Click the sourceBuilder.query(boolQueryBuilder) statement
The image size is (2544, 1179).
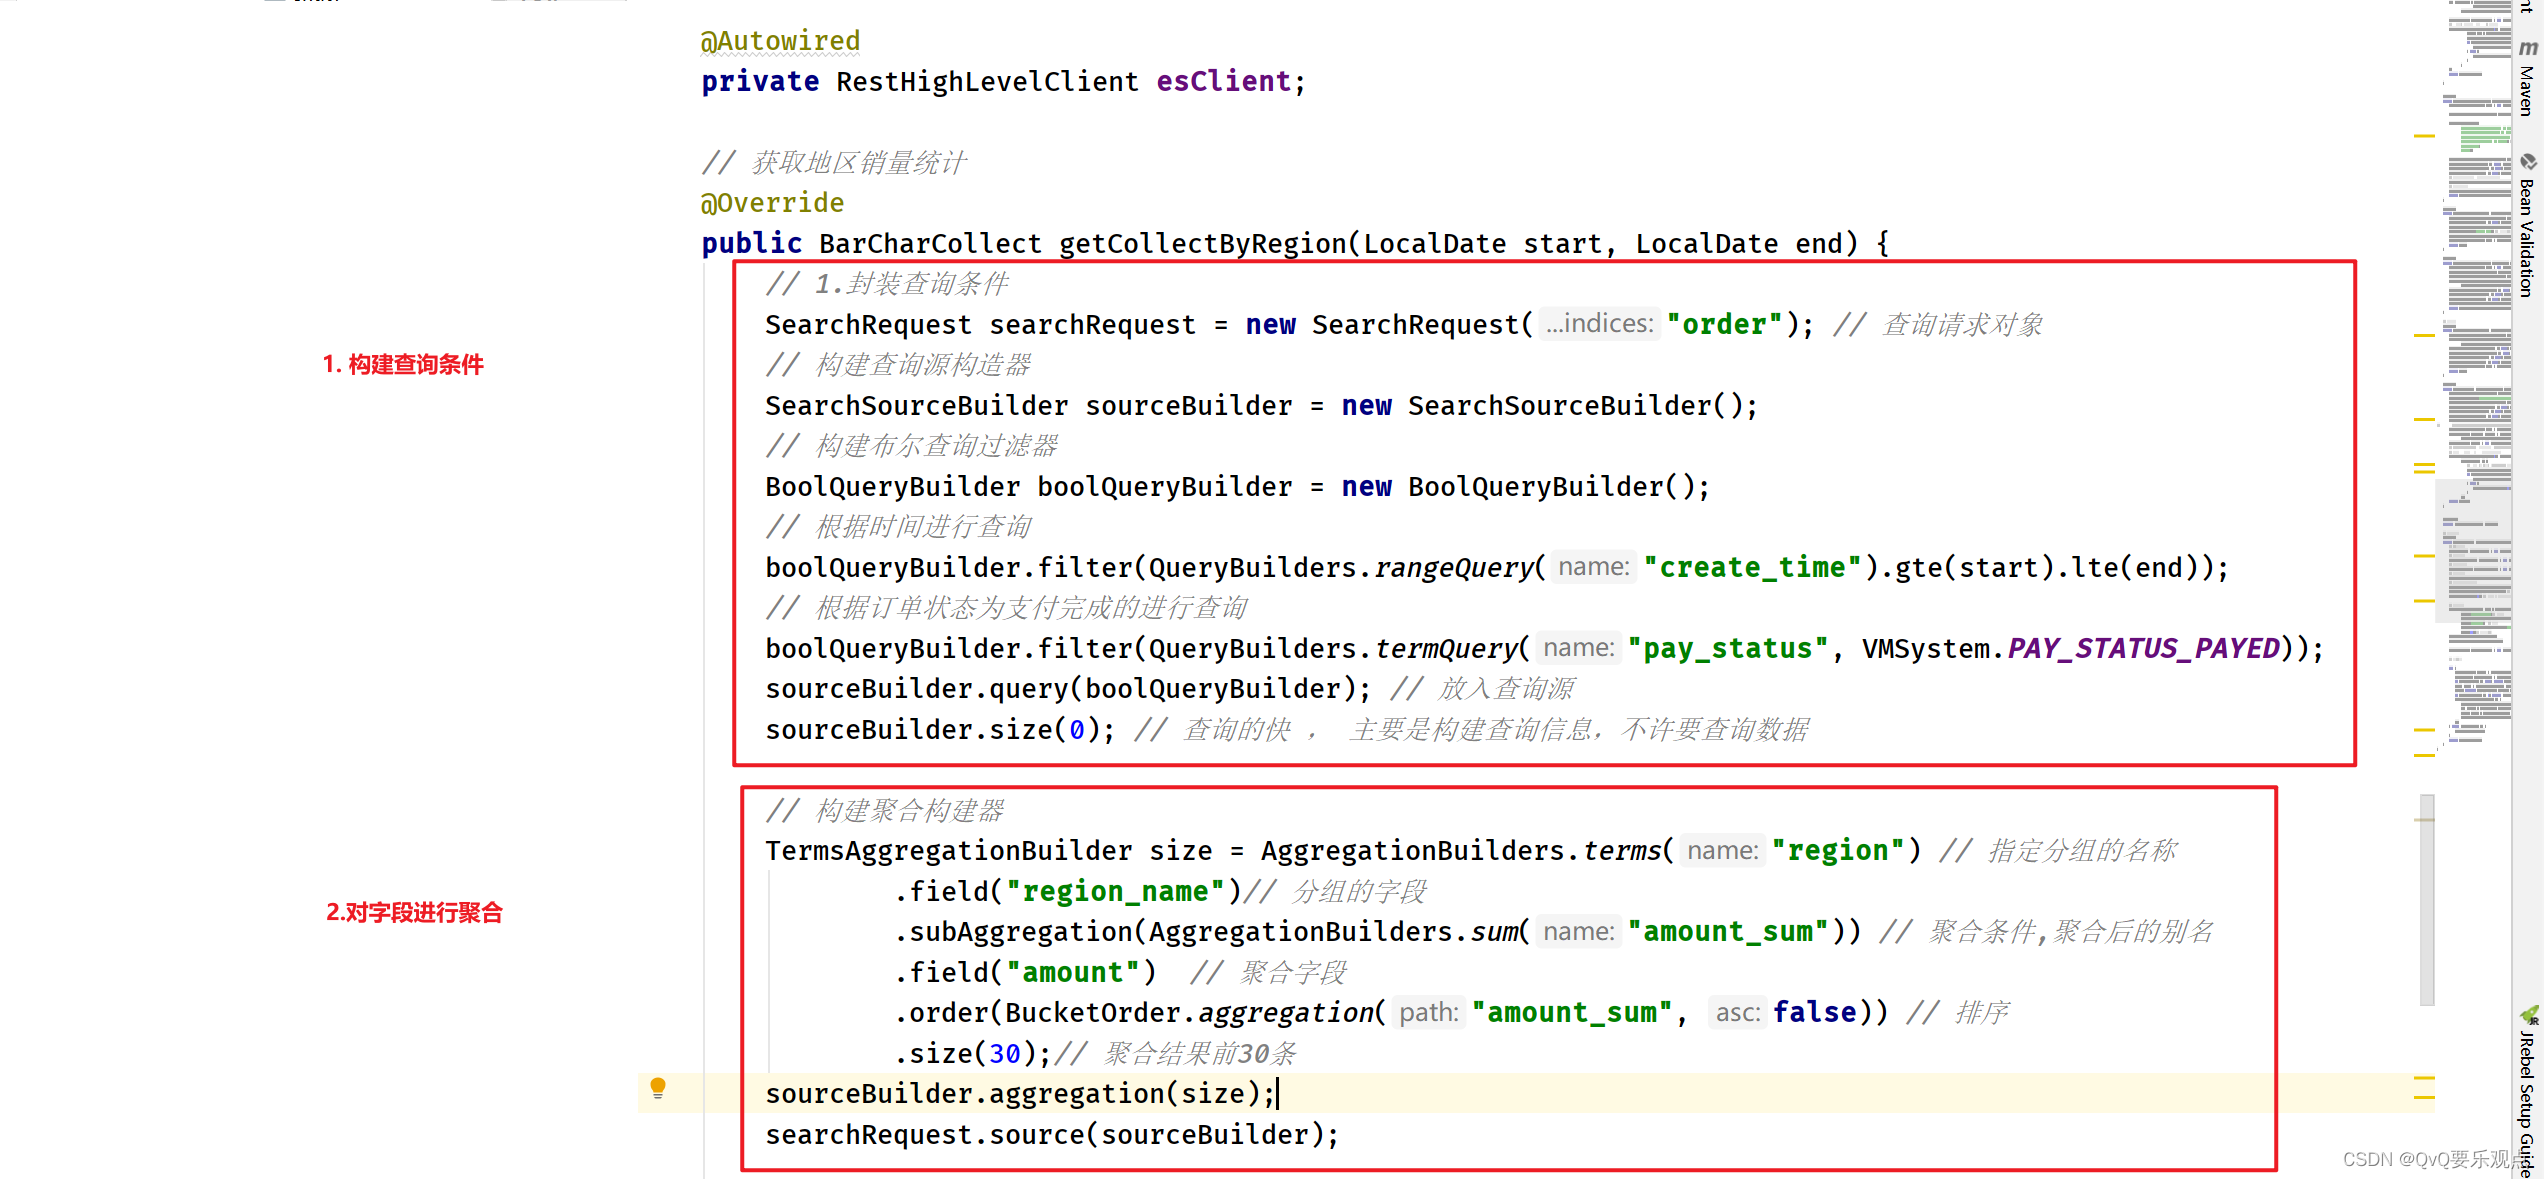coord(1069,688)
